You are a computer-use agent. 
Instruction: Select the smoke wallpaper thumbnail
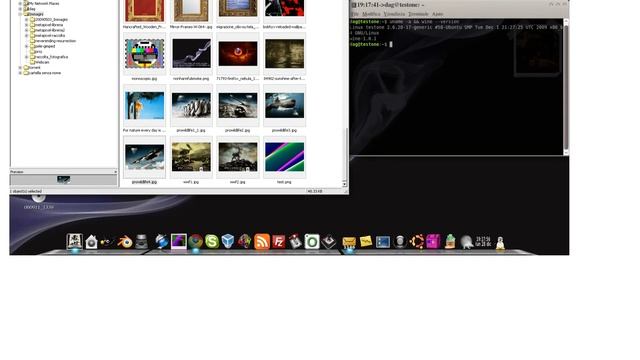click(x=191, y=53)
